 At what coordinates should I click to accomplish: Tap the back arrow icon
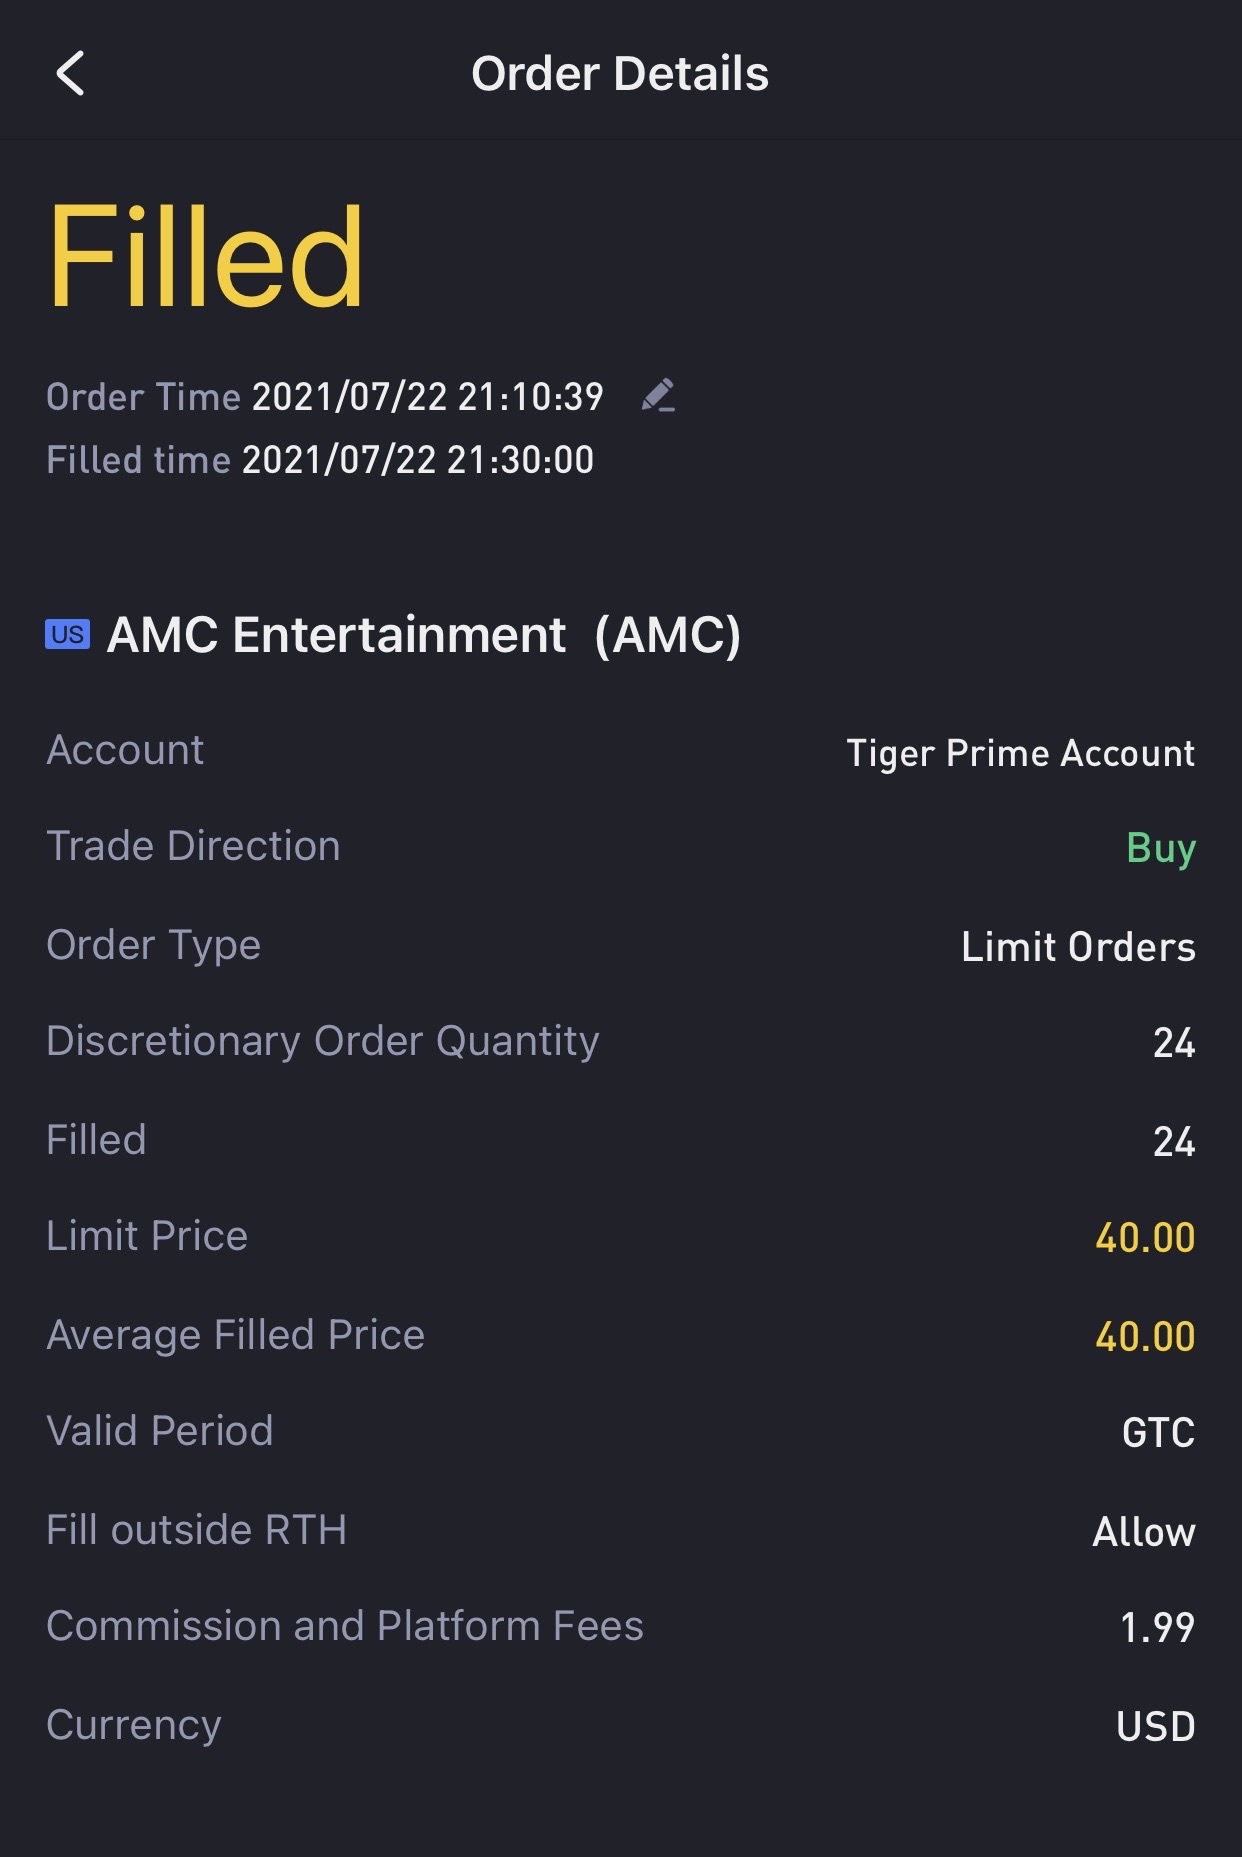(70, 74)
